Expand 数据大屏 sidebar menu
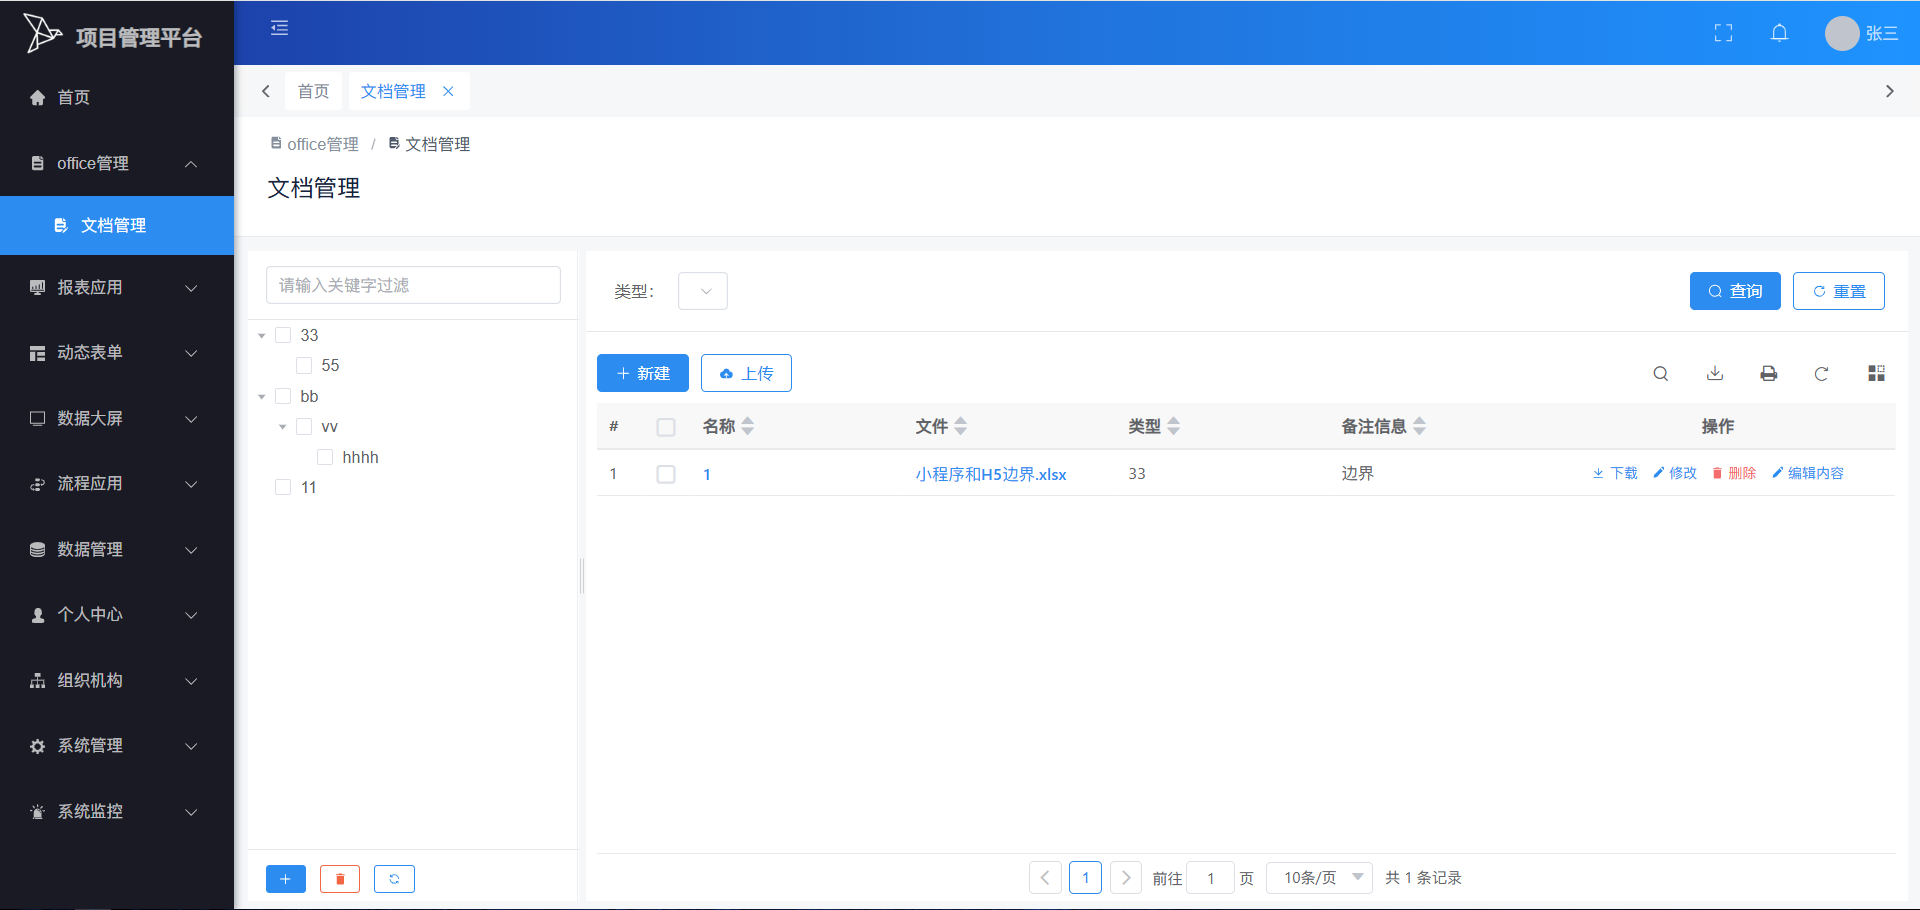 pyautogui.click(x=117, y=418)
